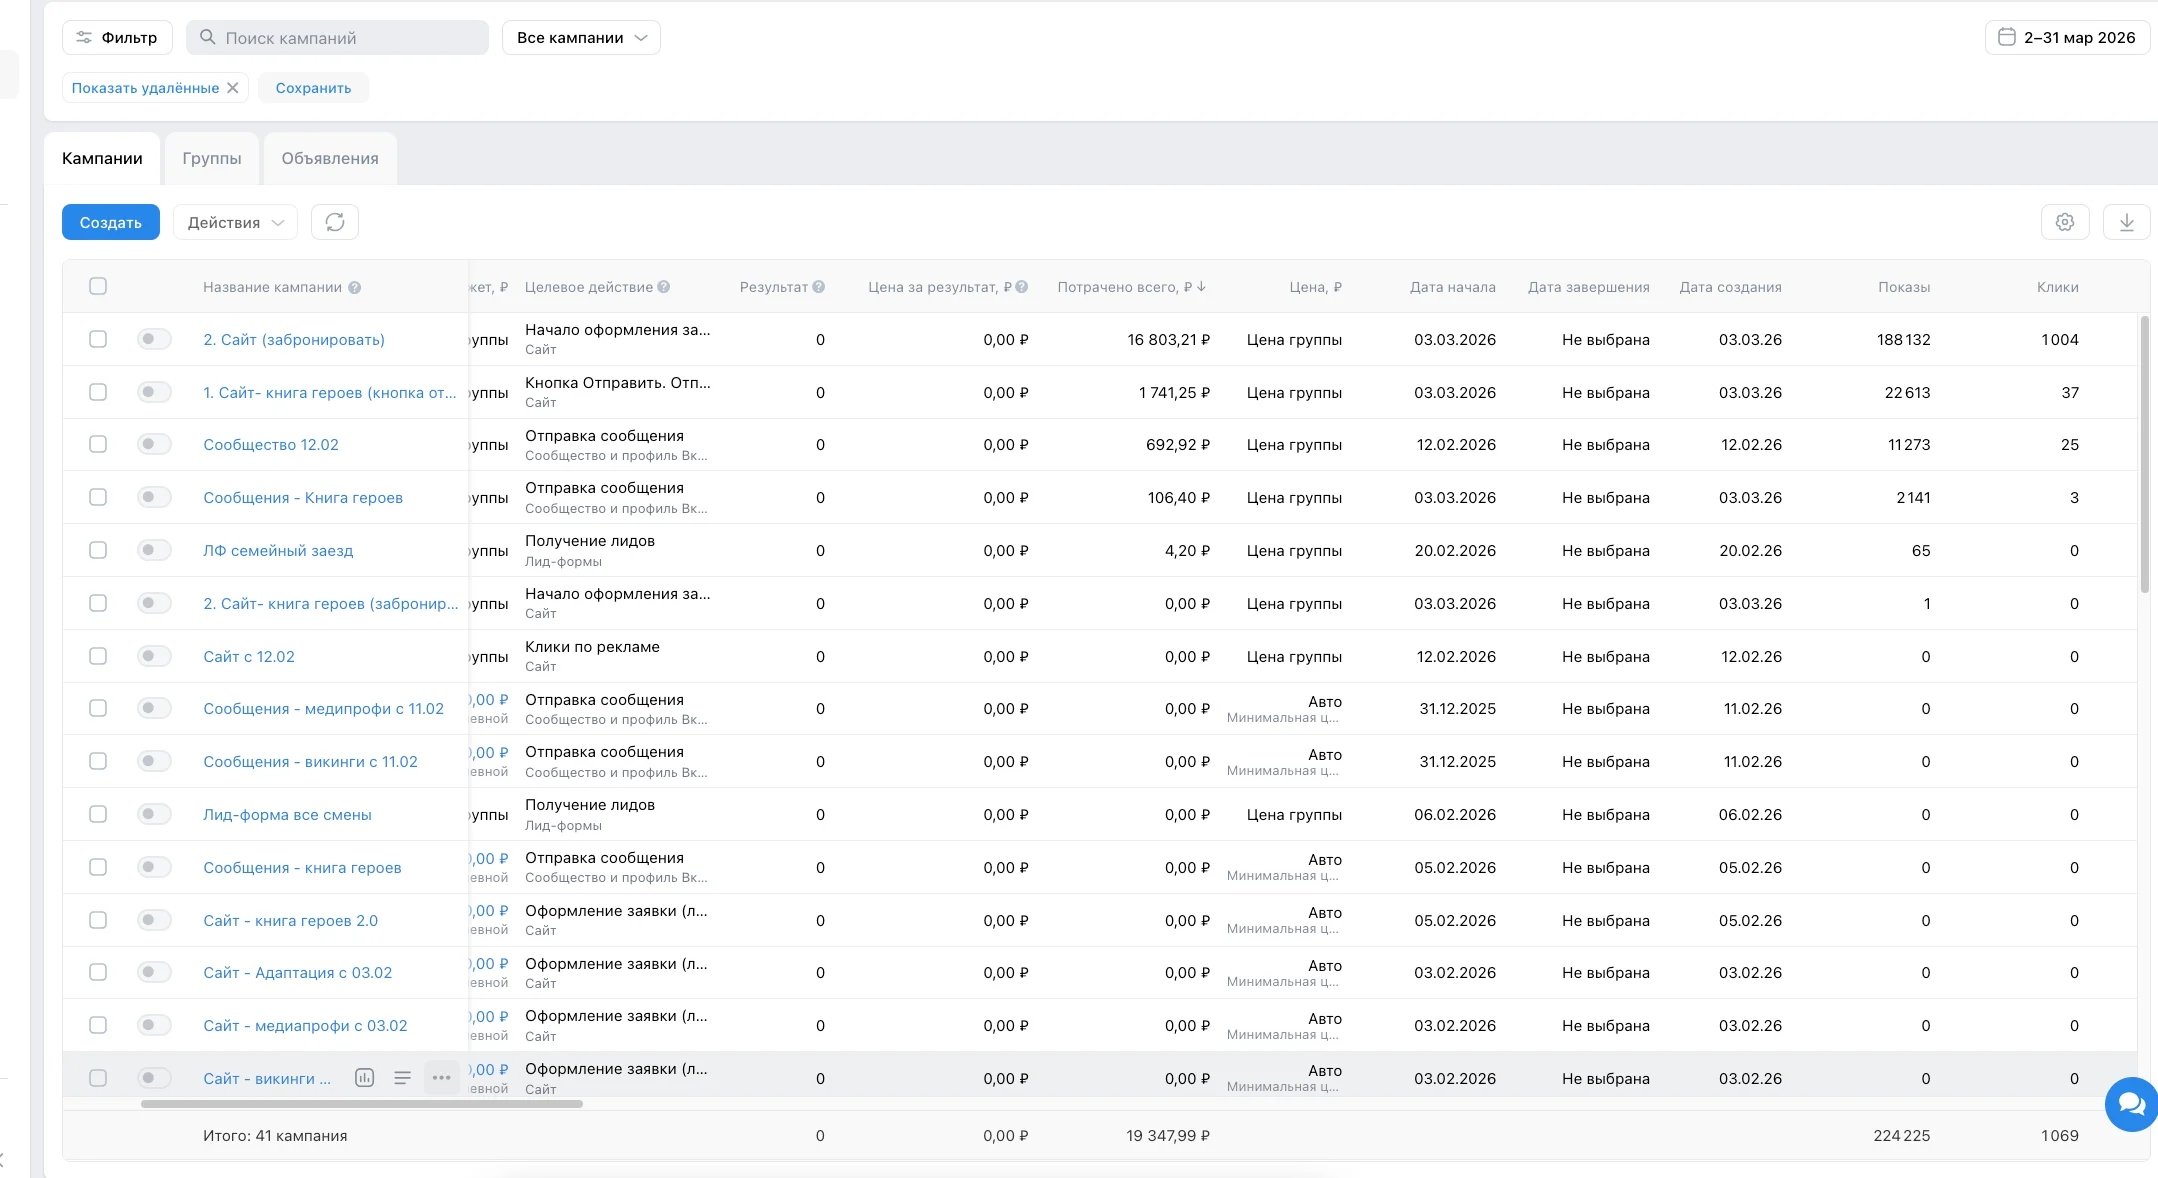Open the chat support bubble
Viewport: 2158px width, 1178px height.
click(2131, 1104)
